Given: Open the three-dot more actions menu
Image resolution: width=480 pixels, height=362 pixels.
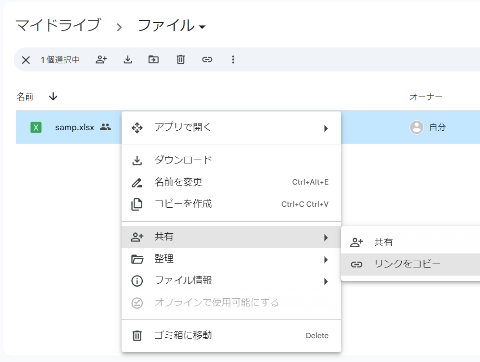Looking at the screenshot, I should pyautogui.click(x=233, y=60).
